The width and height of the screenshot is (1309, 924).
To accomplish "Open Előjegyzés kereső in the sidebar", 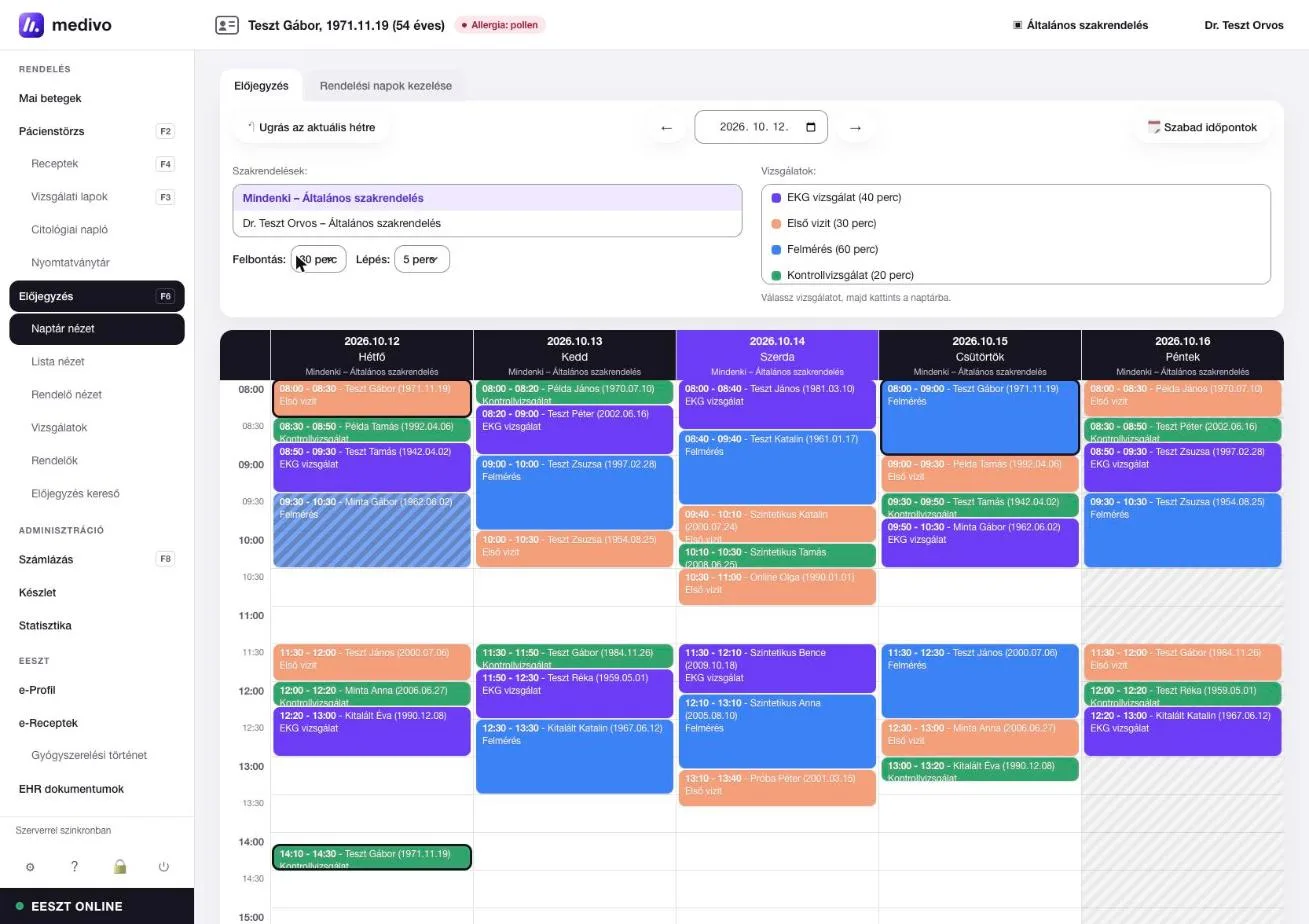I will click(97, 494).
